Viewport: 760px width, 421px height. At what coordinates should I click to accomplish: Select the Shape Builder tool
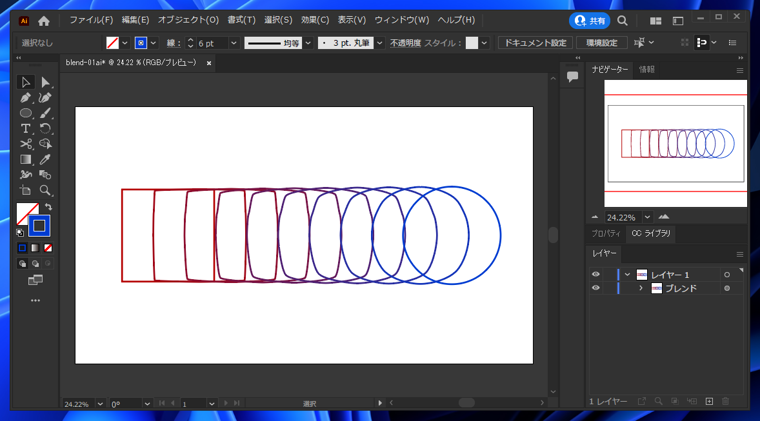pyautogui.click(x=45, y=144)
